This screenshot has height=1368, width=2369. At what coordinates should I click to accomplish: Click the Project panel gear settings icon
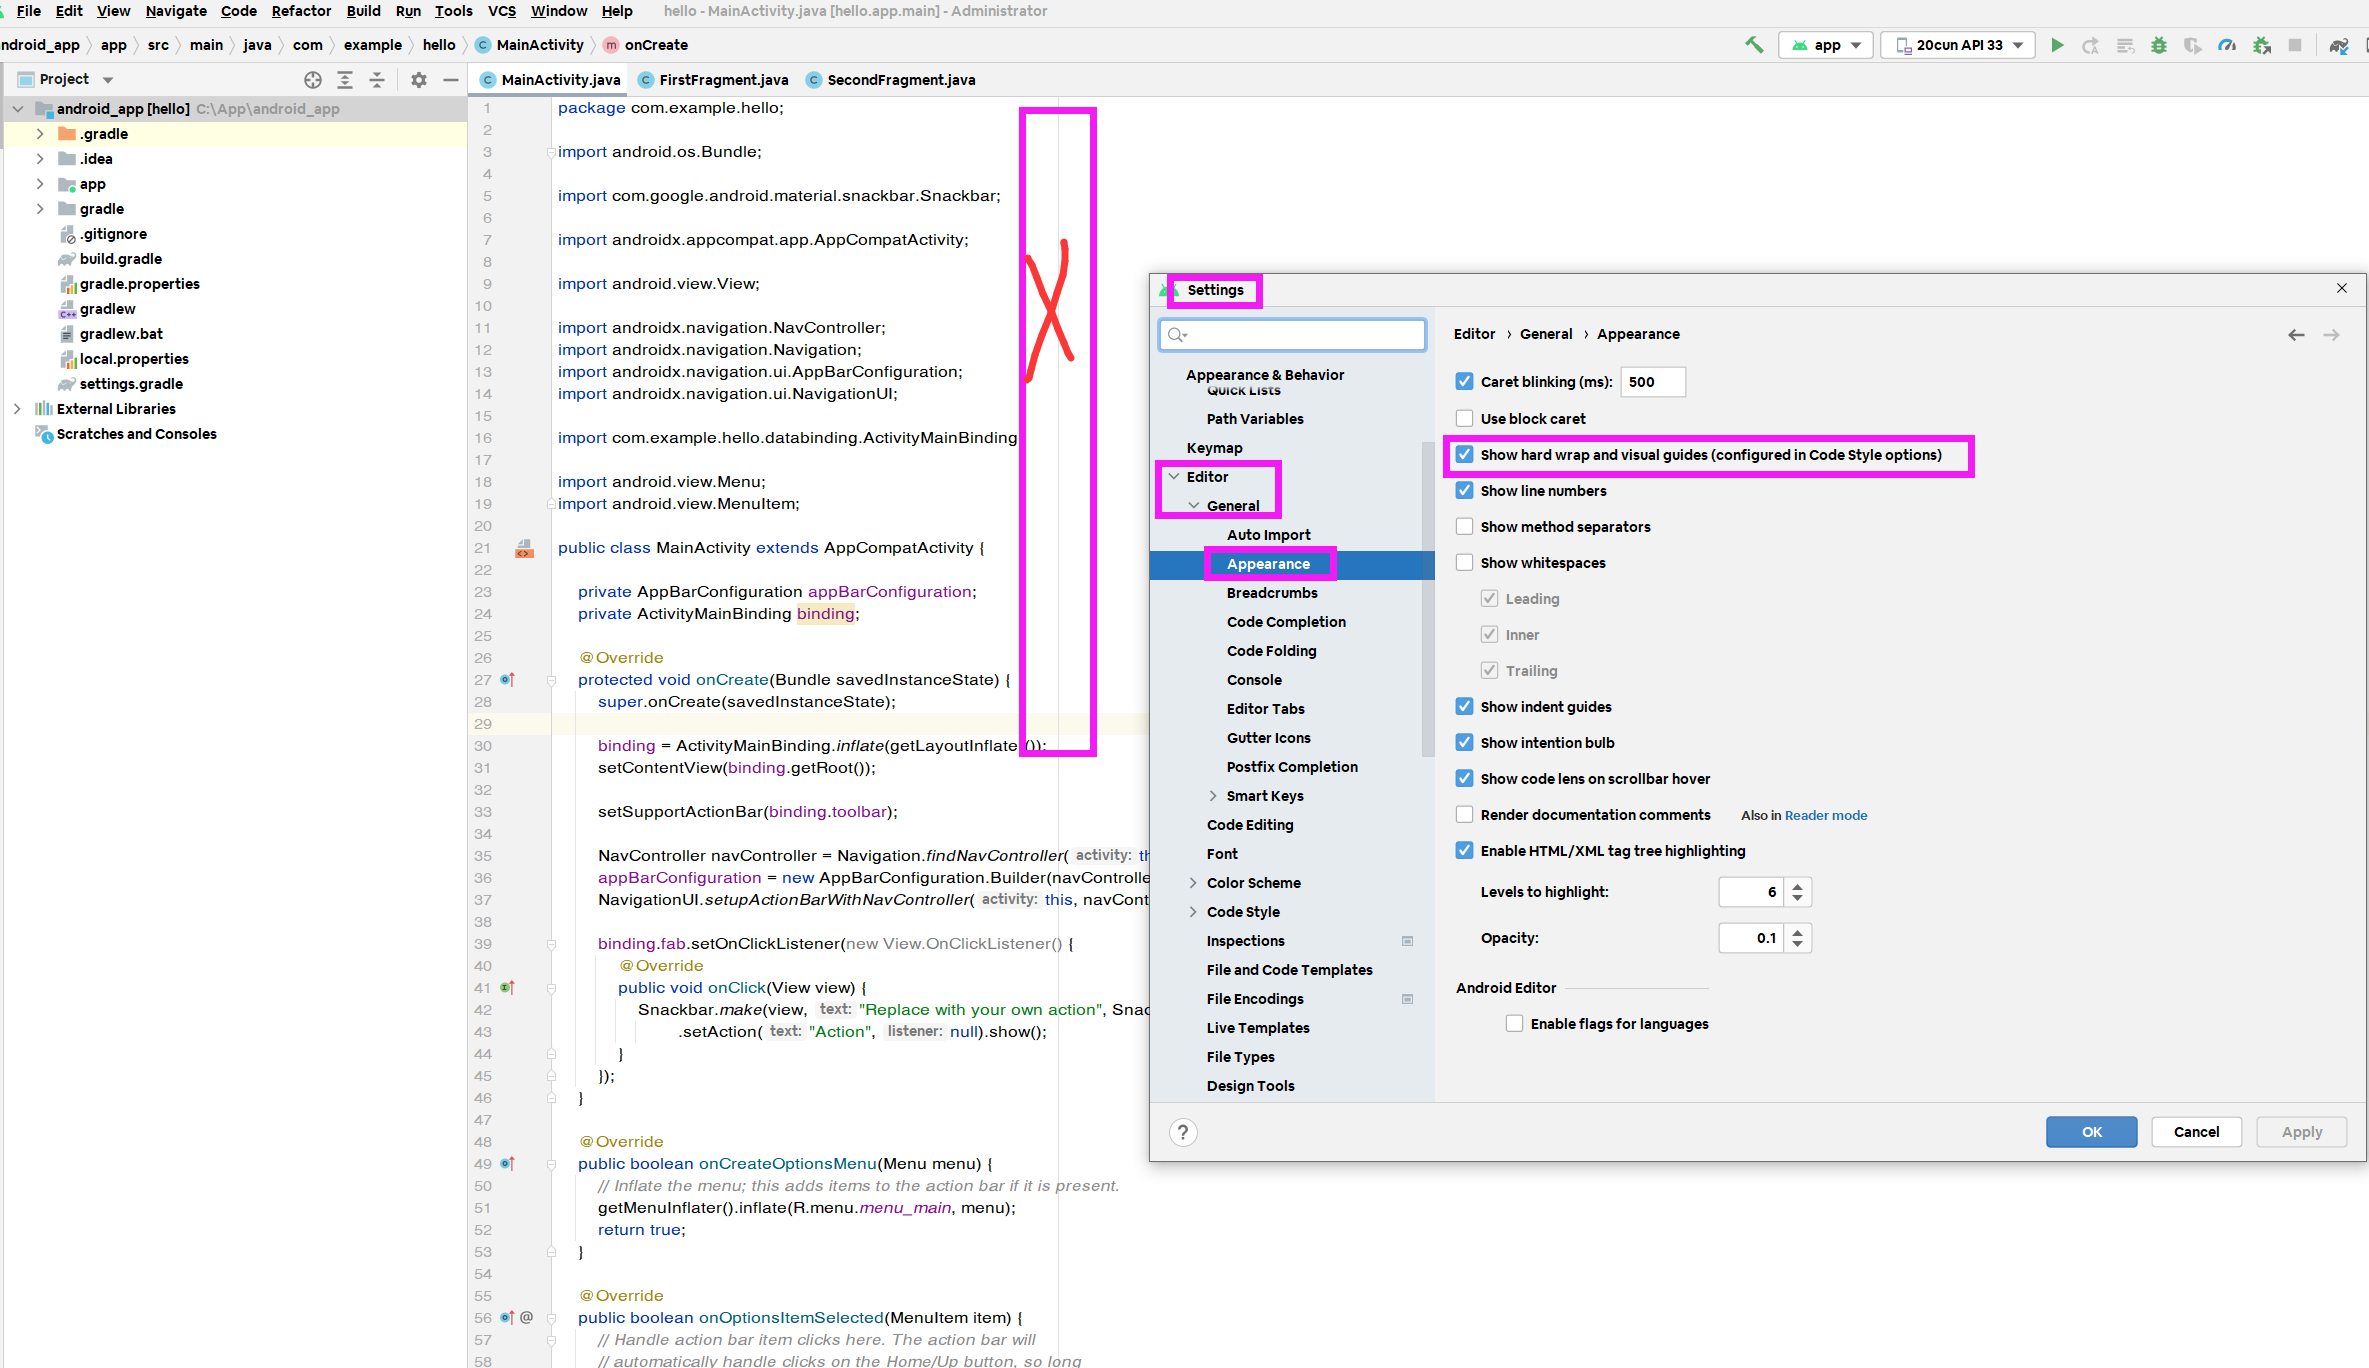point(419,79)
